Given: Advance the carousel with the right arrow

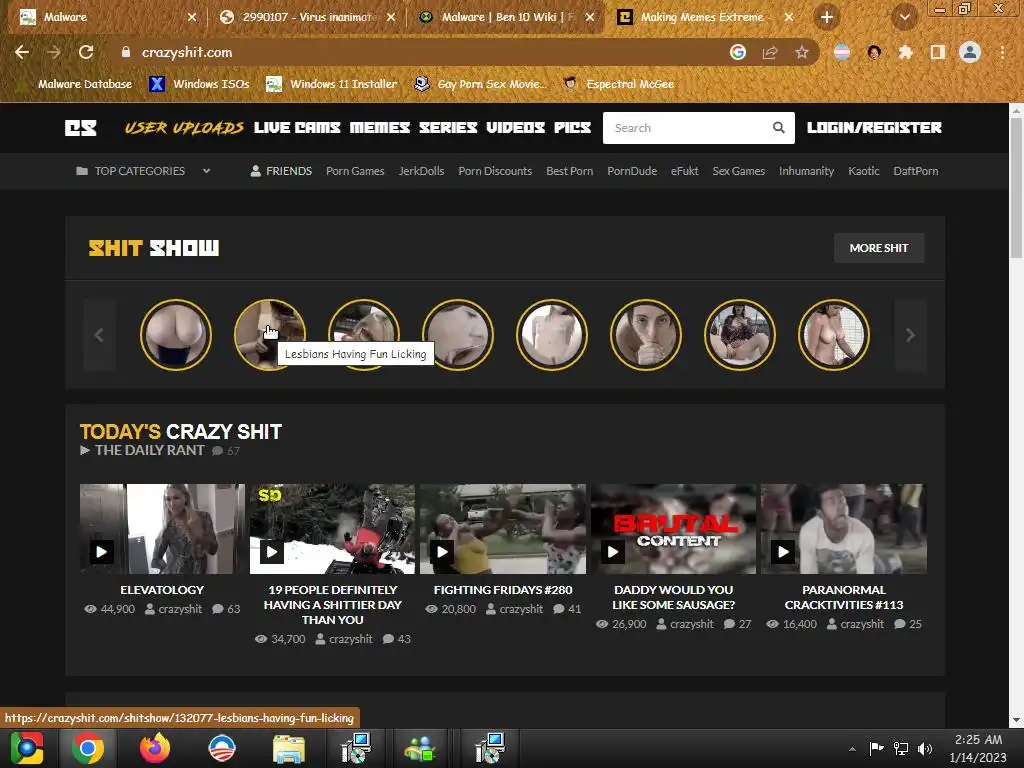Looking at the screenshot, I should click(910, 335).
